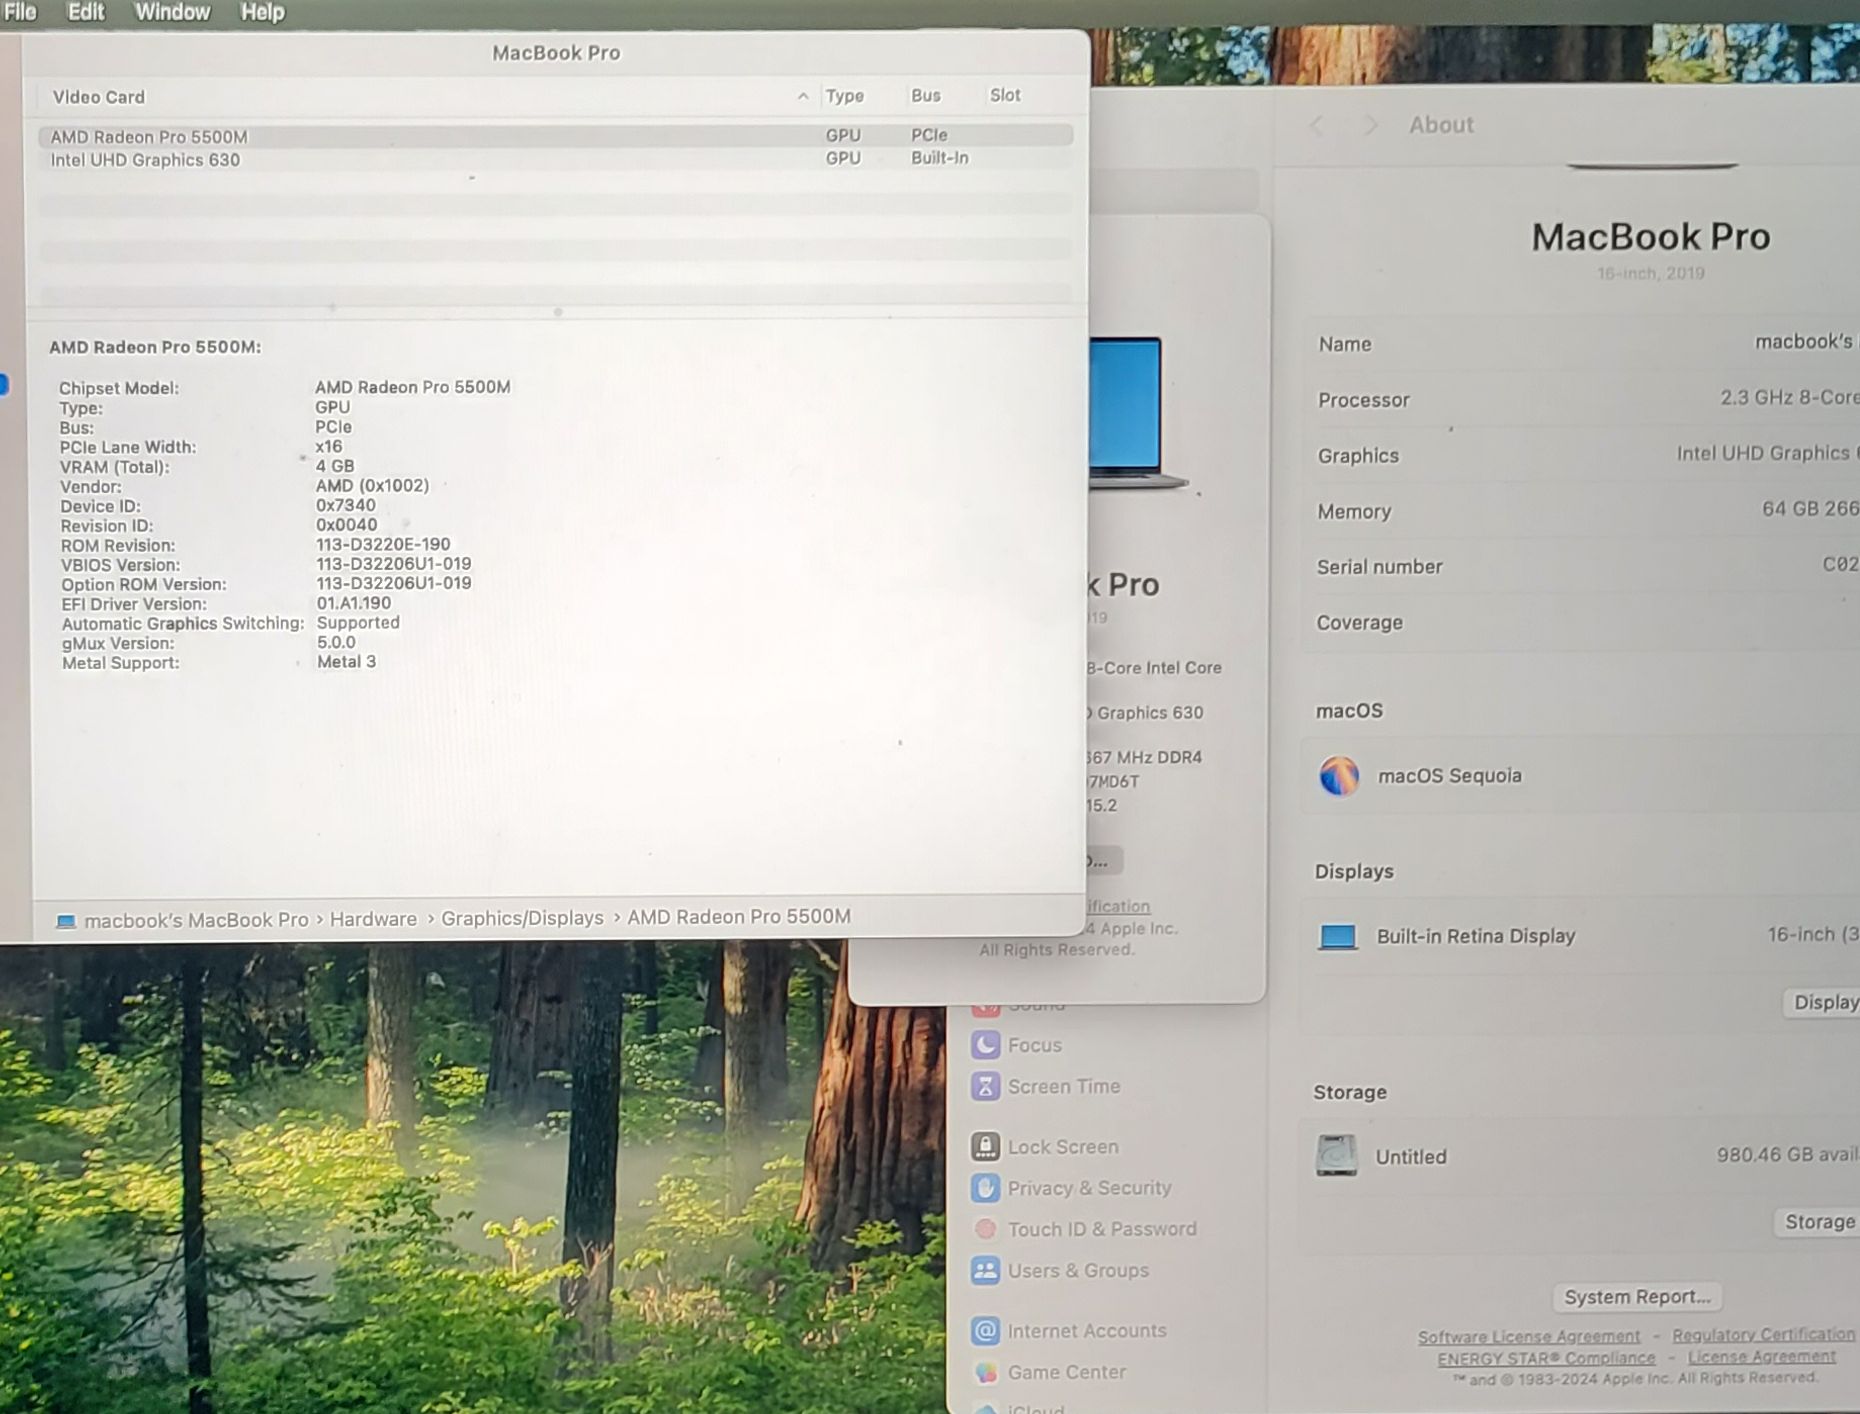Click the Focus moon icon in sidebar
The height and width of the screenshot is (1414, 1860).
click(x=985, y=1045)
